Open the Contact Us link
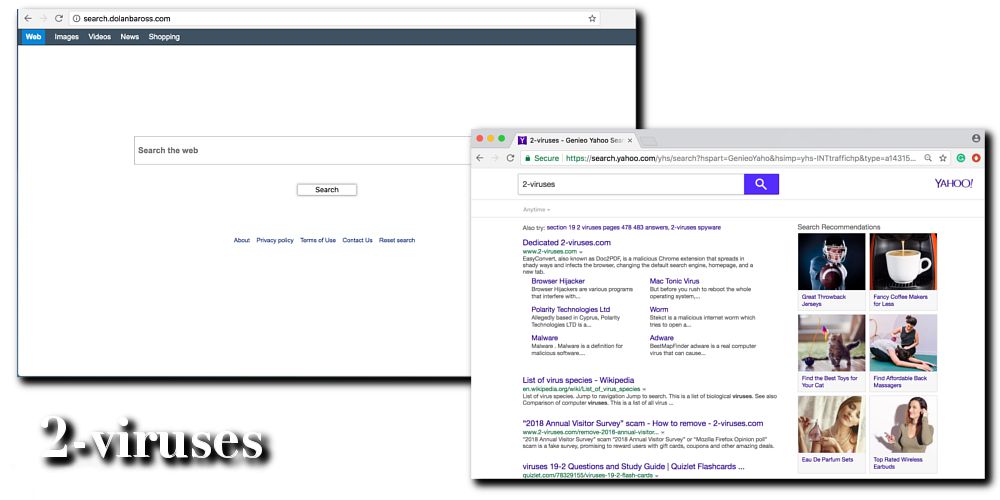 357,240
